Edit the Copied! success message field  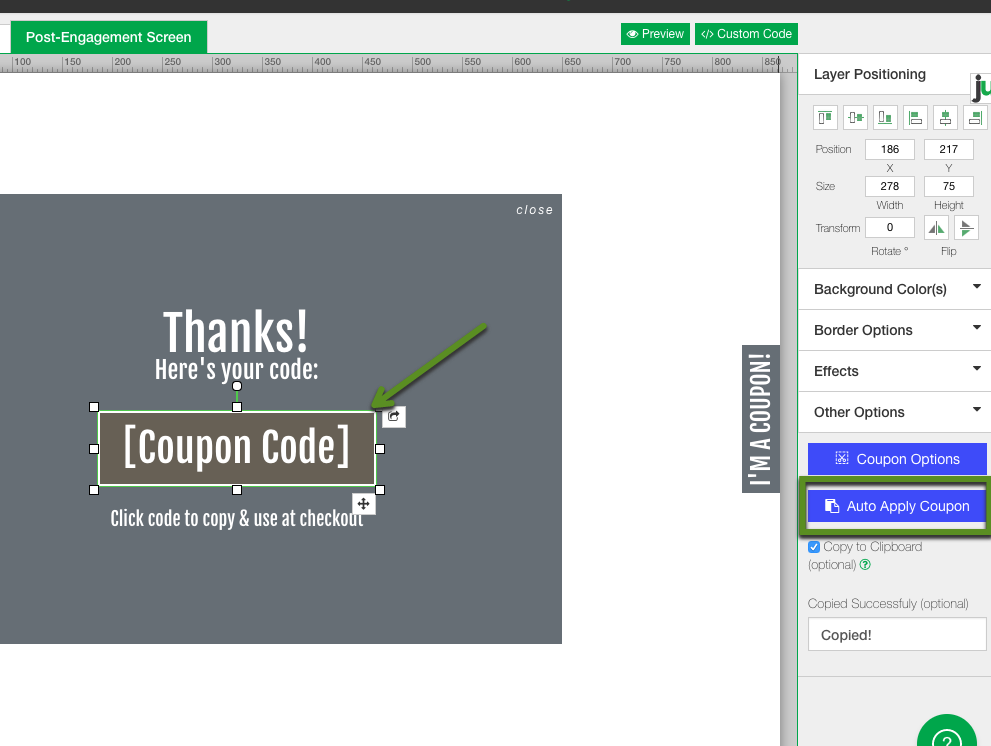(x=897, y=633)
